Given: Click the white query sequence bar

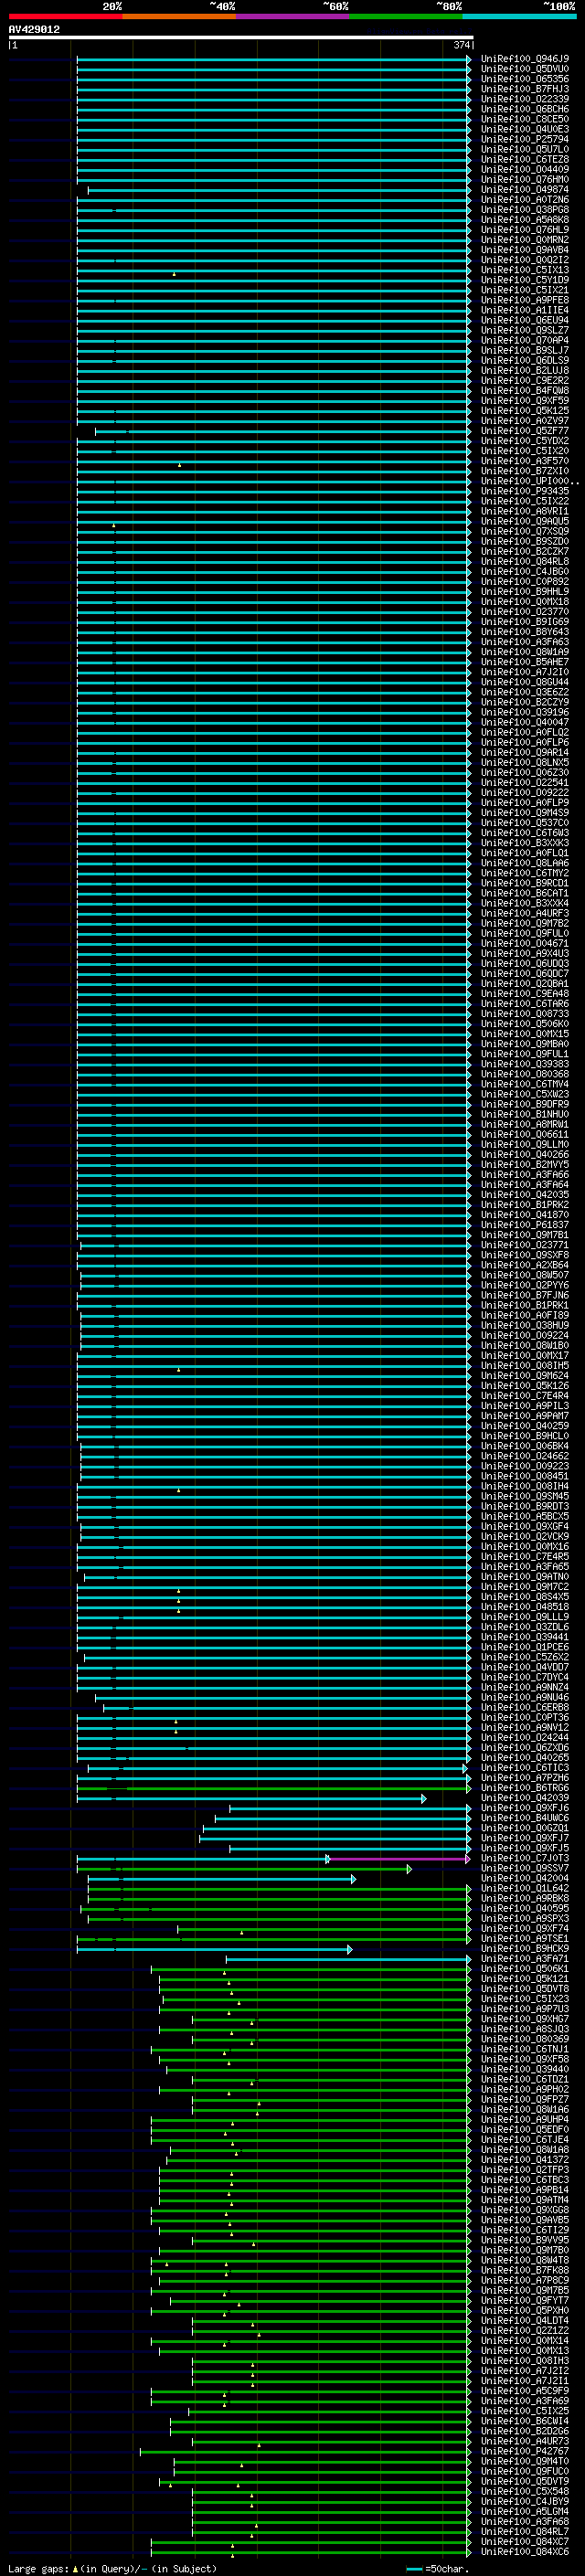Looking at the screenshot, I should tap(241, 38).
